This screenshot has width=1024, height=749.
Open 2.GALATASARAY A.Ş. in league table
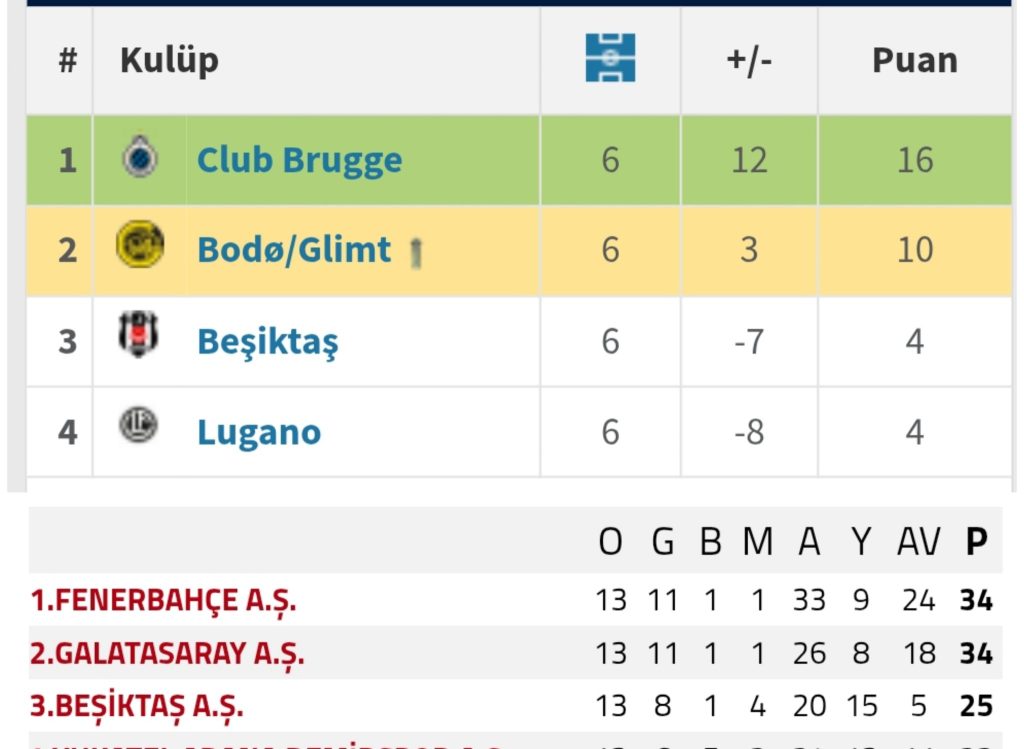click(x=167, y=653)
